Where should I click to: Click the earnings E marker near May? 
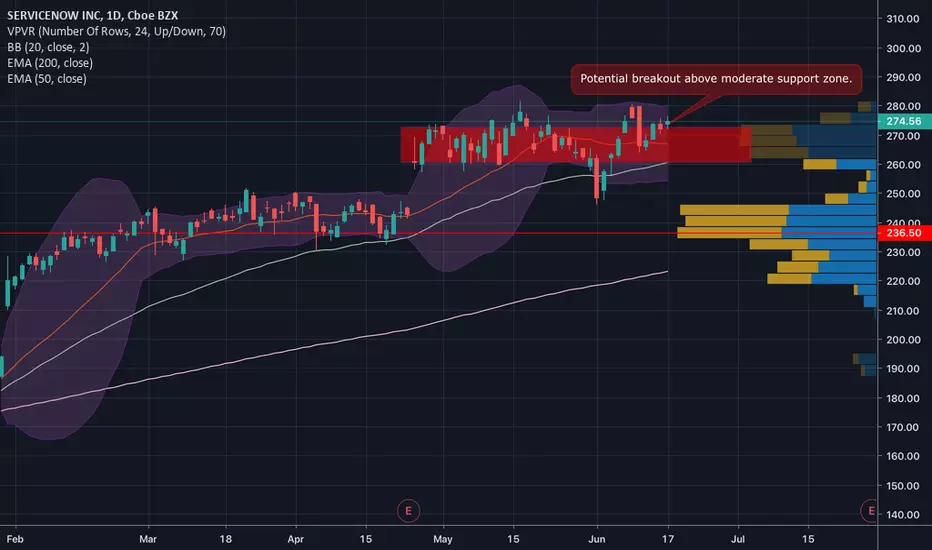(x=408, y=511)
